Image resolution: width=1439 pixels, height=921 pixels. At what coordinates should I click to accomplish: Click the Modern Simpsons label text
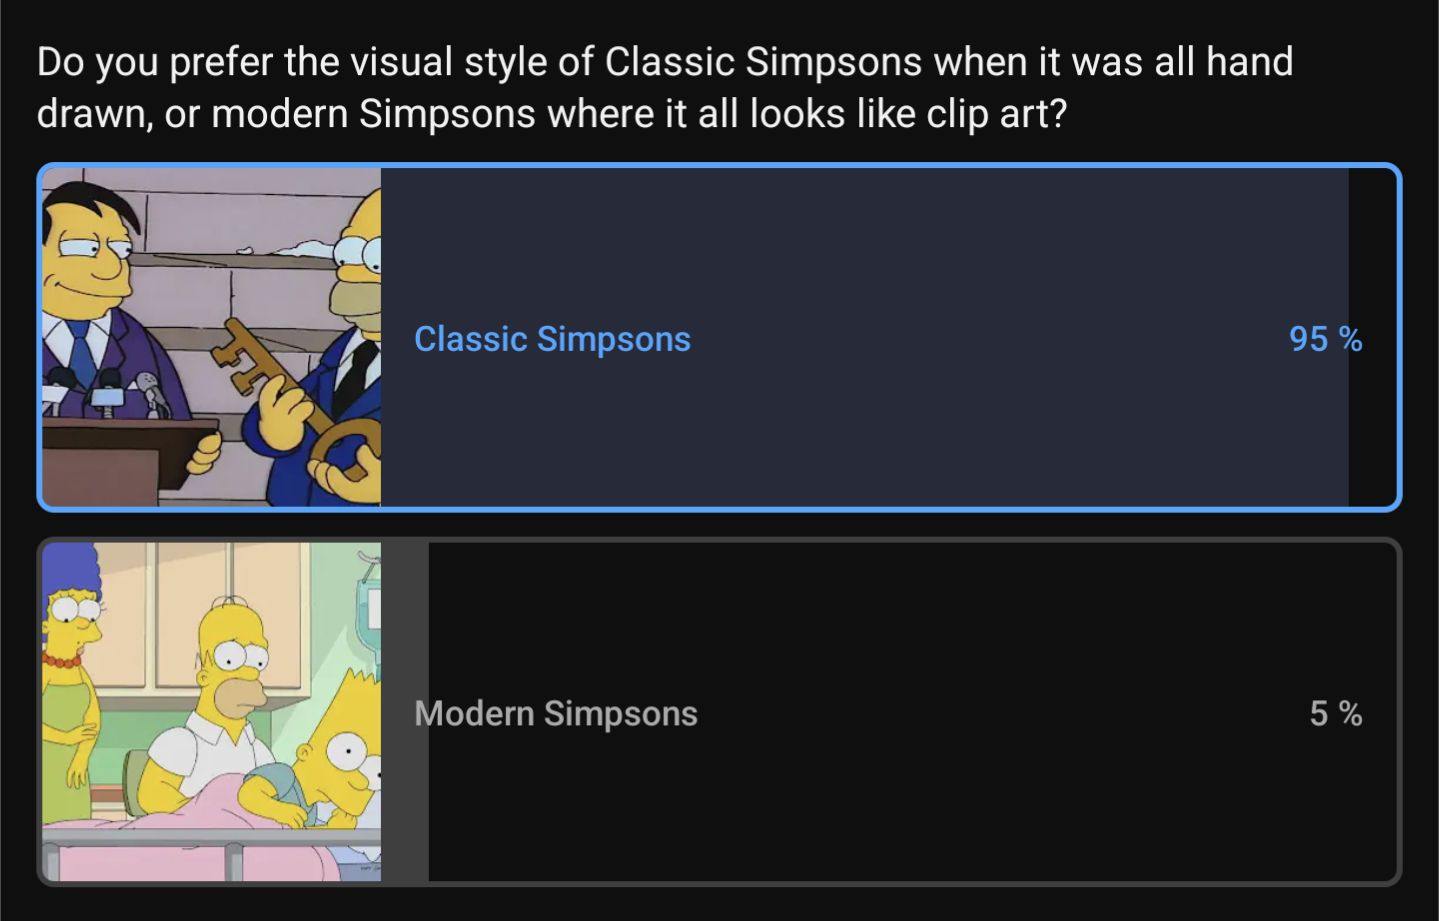(556, 713)
